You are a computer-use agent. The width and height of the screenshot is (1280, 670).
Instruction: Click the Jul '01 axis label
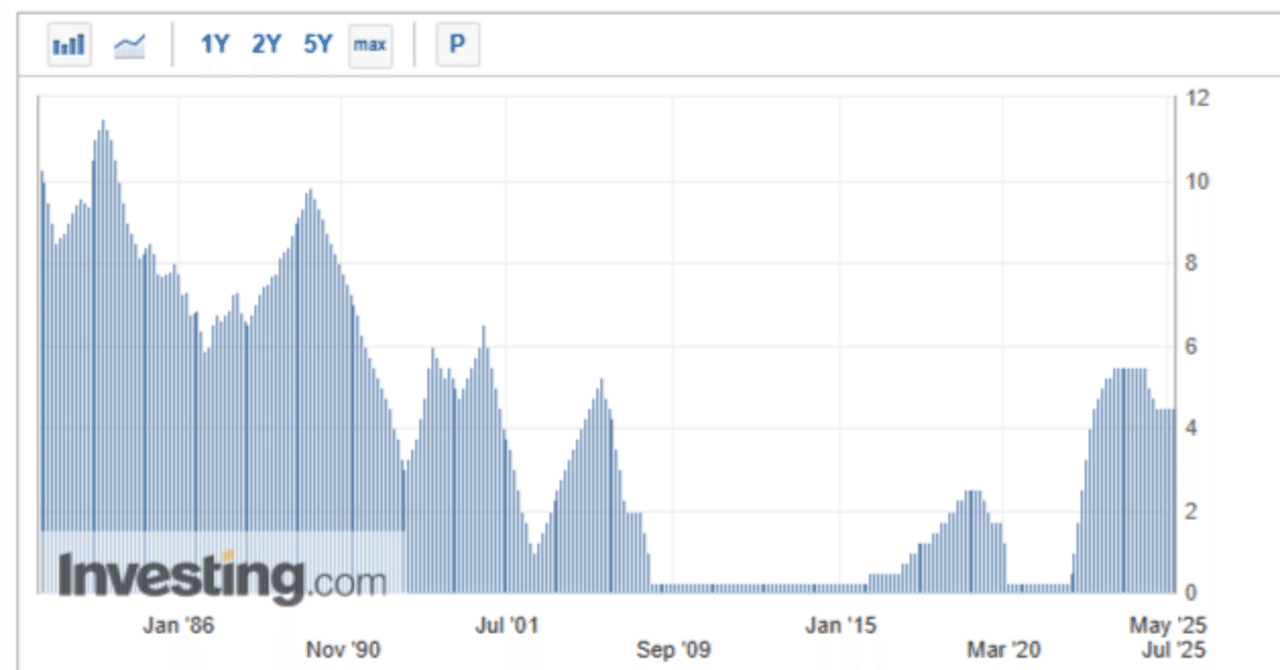tap(507, 626)
